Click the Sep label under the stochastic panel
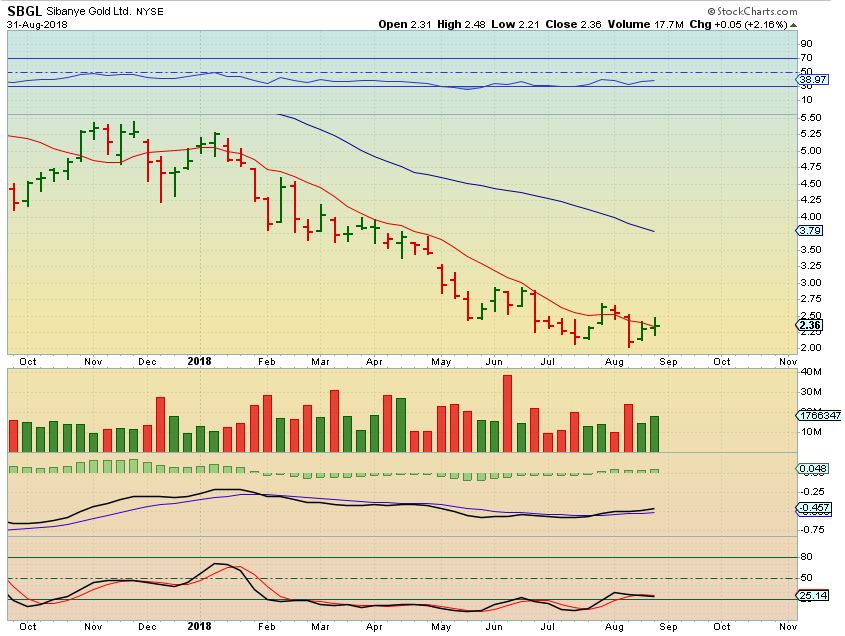The height and width of the screenshot is (636, 845). click(668, 626)
